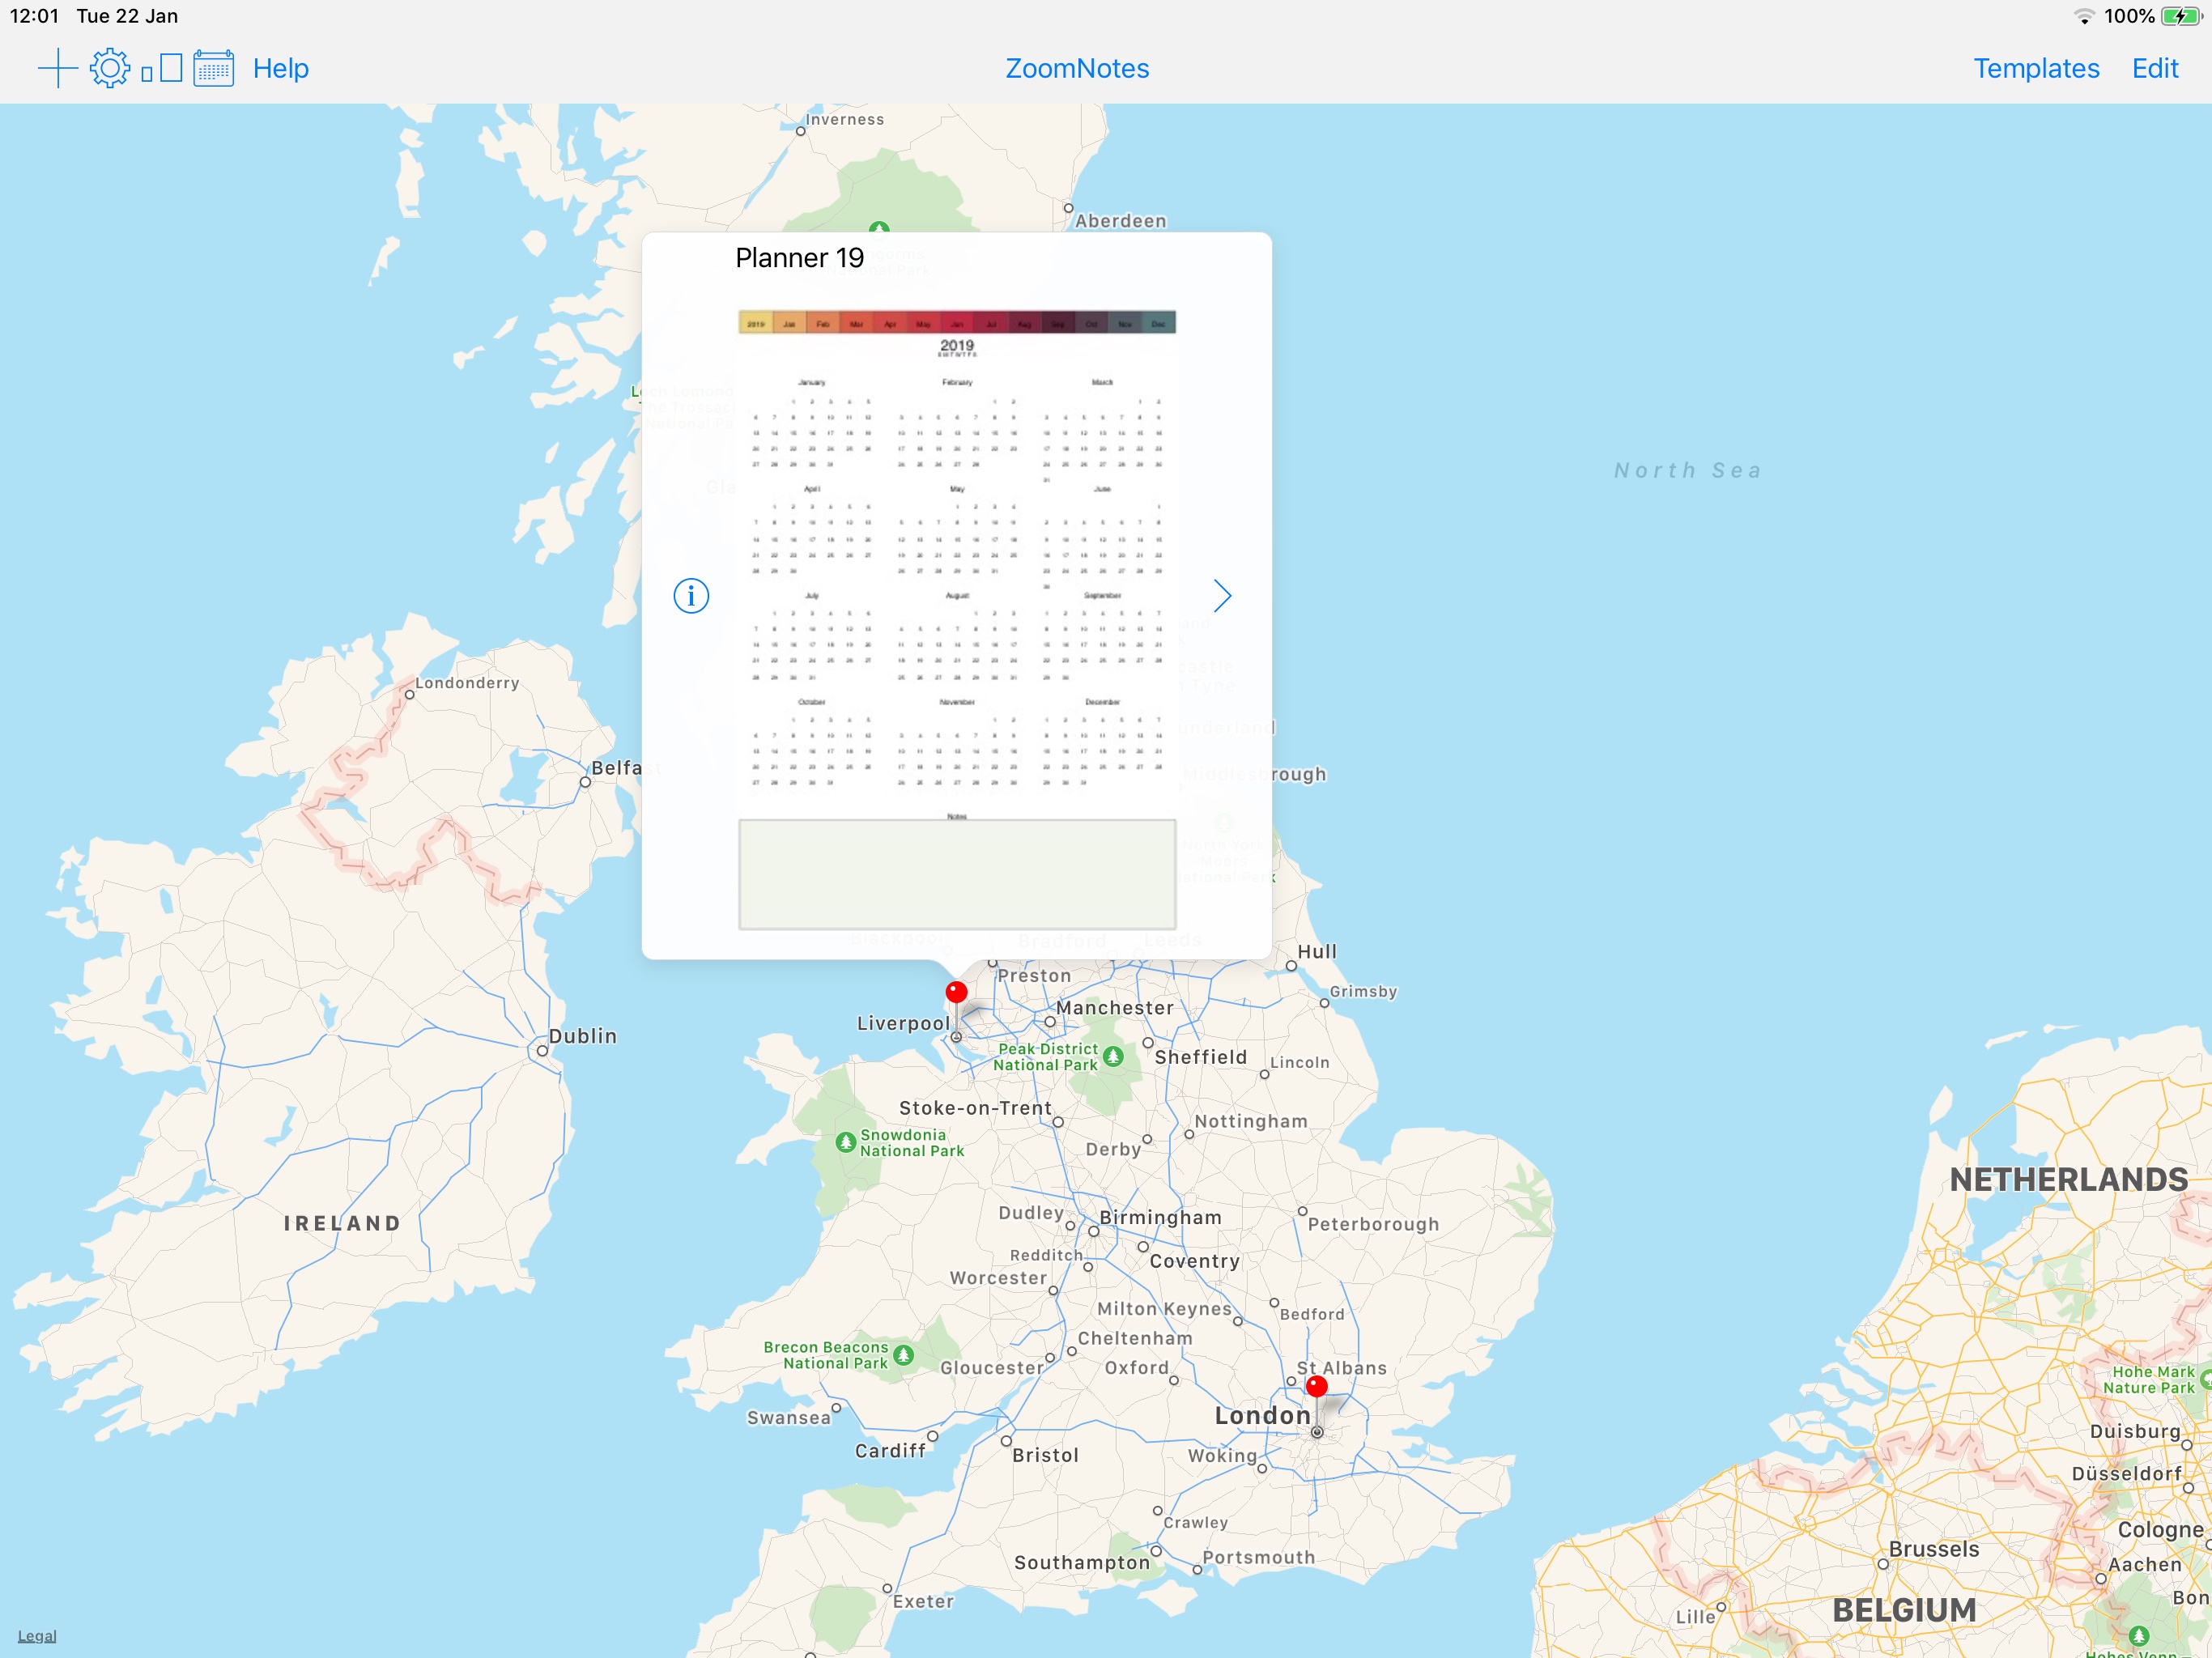Select the red pin near Liverpool
Image resolution: width=2212 pixels, height=1658 pixels.
956,993
